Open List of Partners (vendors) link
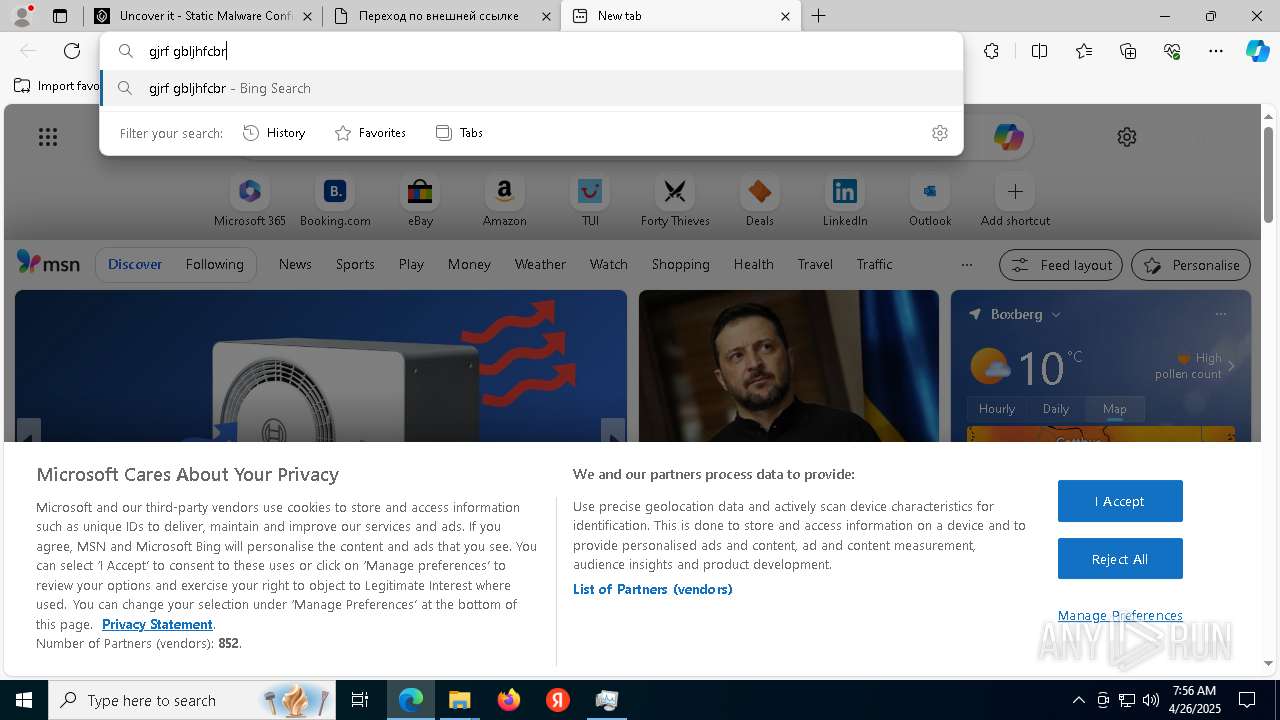The image size is (1280, 720). 652,589
